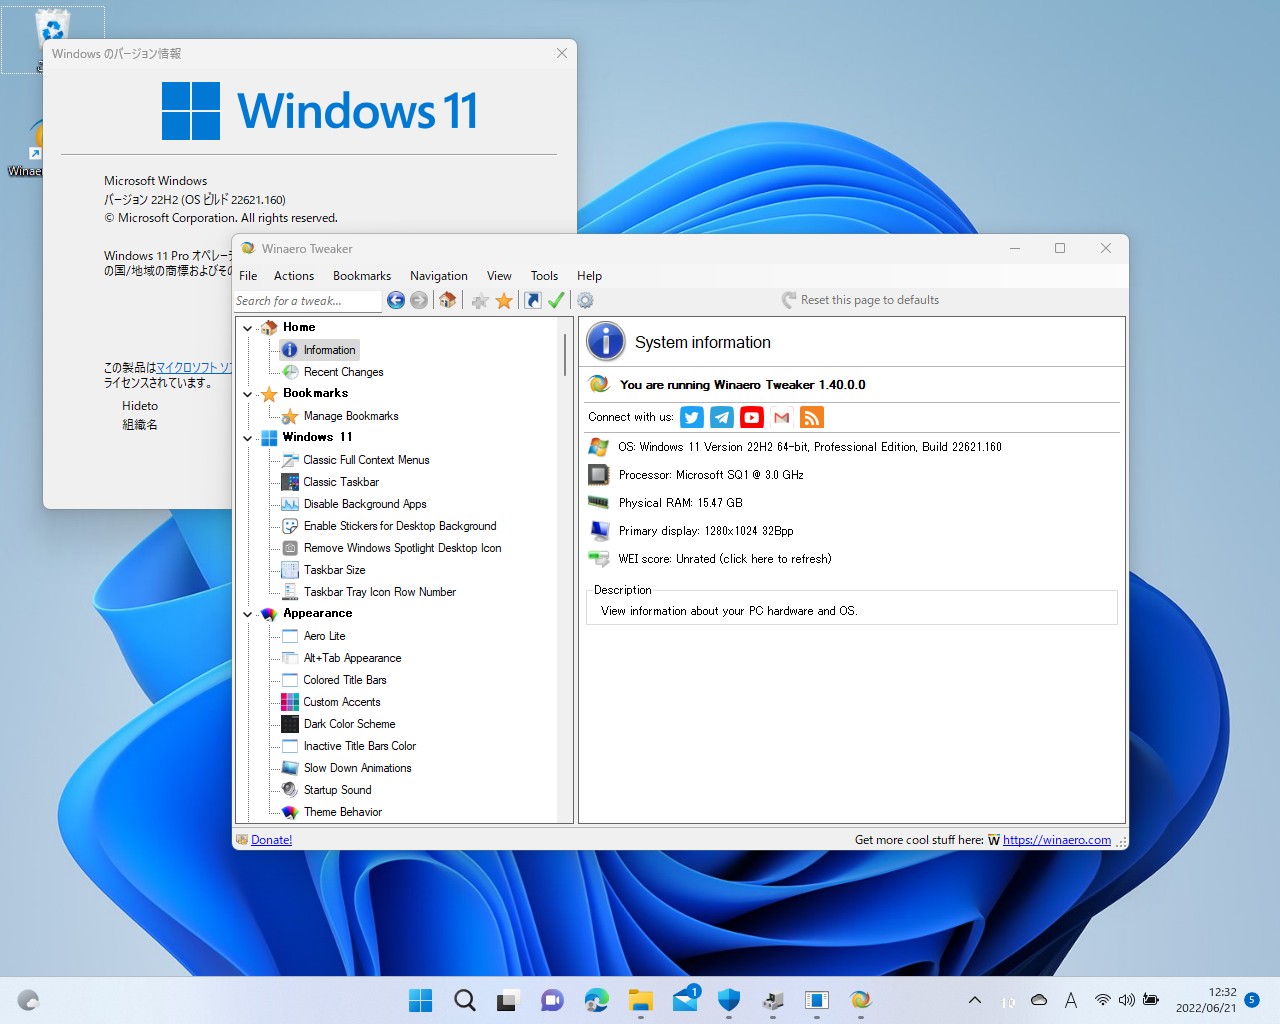
Task: Collapse the Bookmarks section chevron
Action: click(247, 393)
